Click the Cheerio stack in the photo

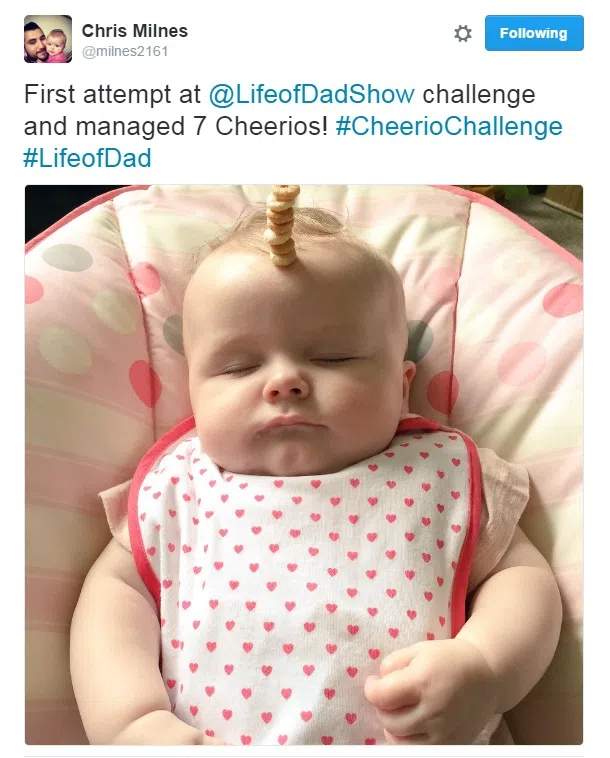pyautogui.click(x=282, y=225)
